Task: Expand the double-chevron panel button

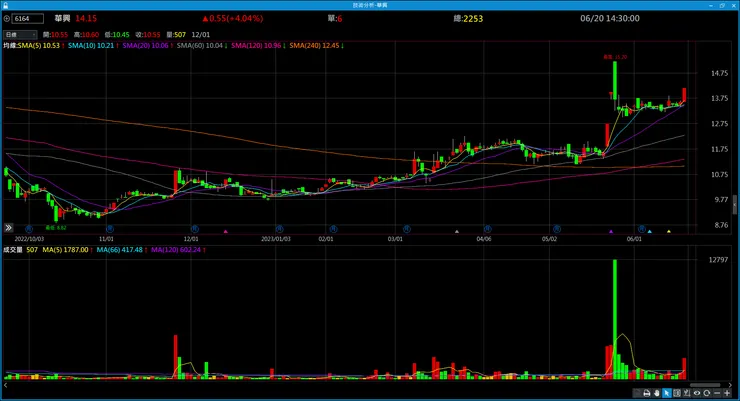Action: 8,228
